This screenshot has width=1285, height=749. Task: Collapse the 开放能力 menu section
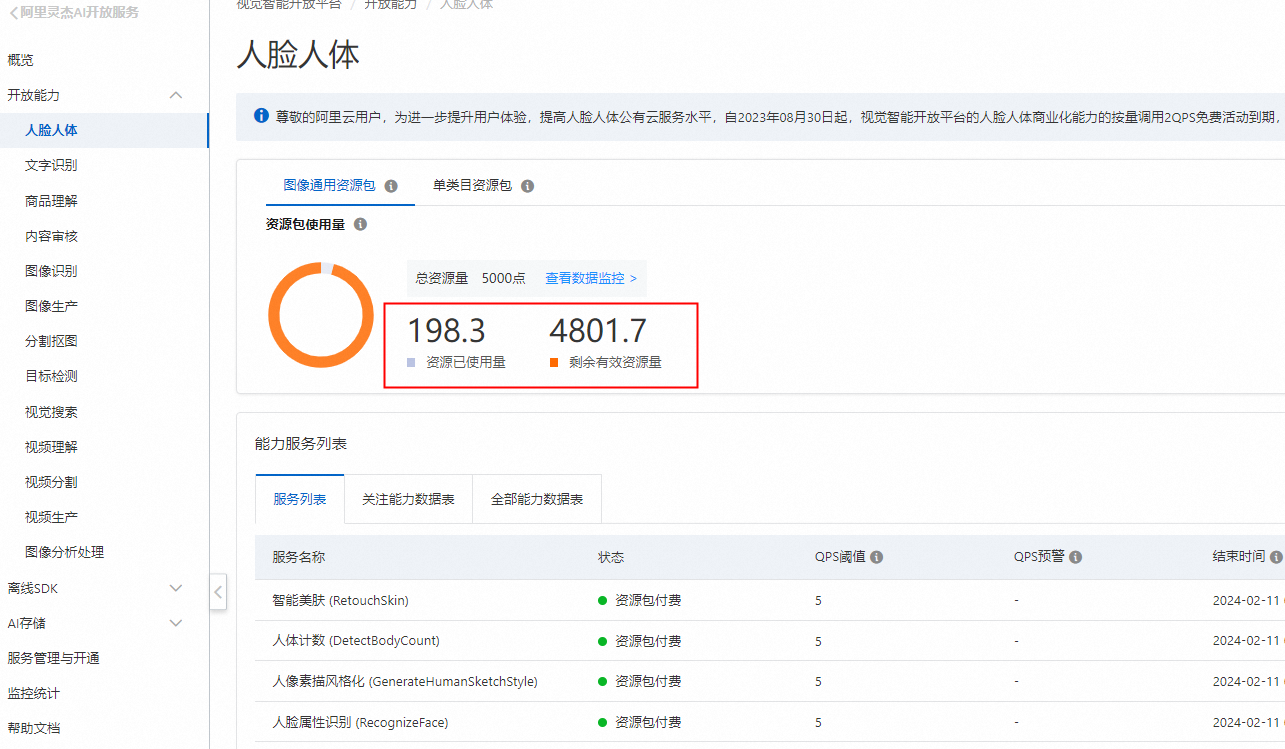(176, 95)
